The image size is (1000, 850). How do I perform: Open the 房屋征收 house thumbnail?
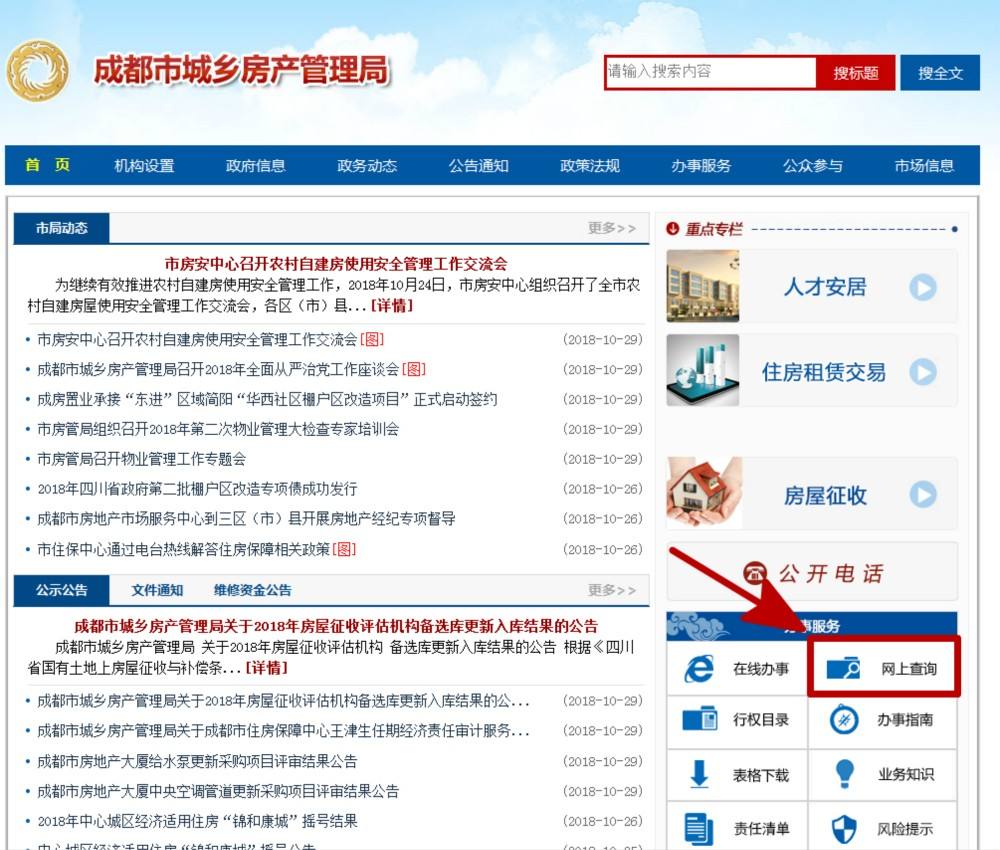(704, 492)
